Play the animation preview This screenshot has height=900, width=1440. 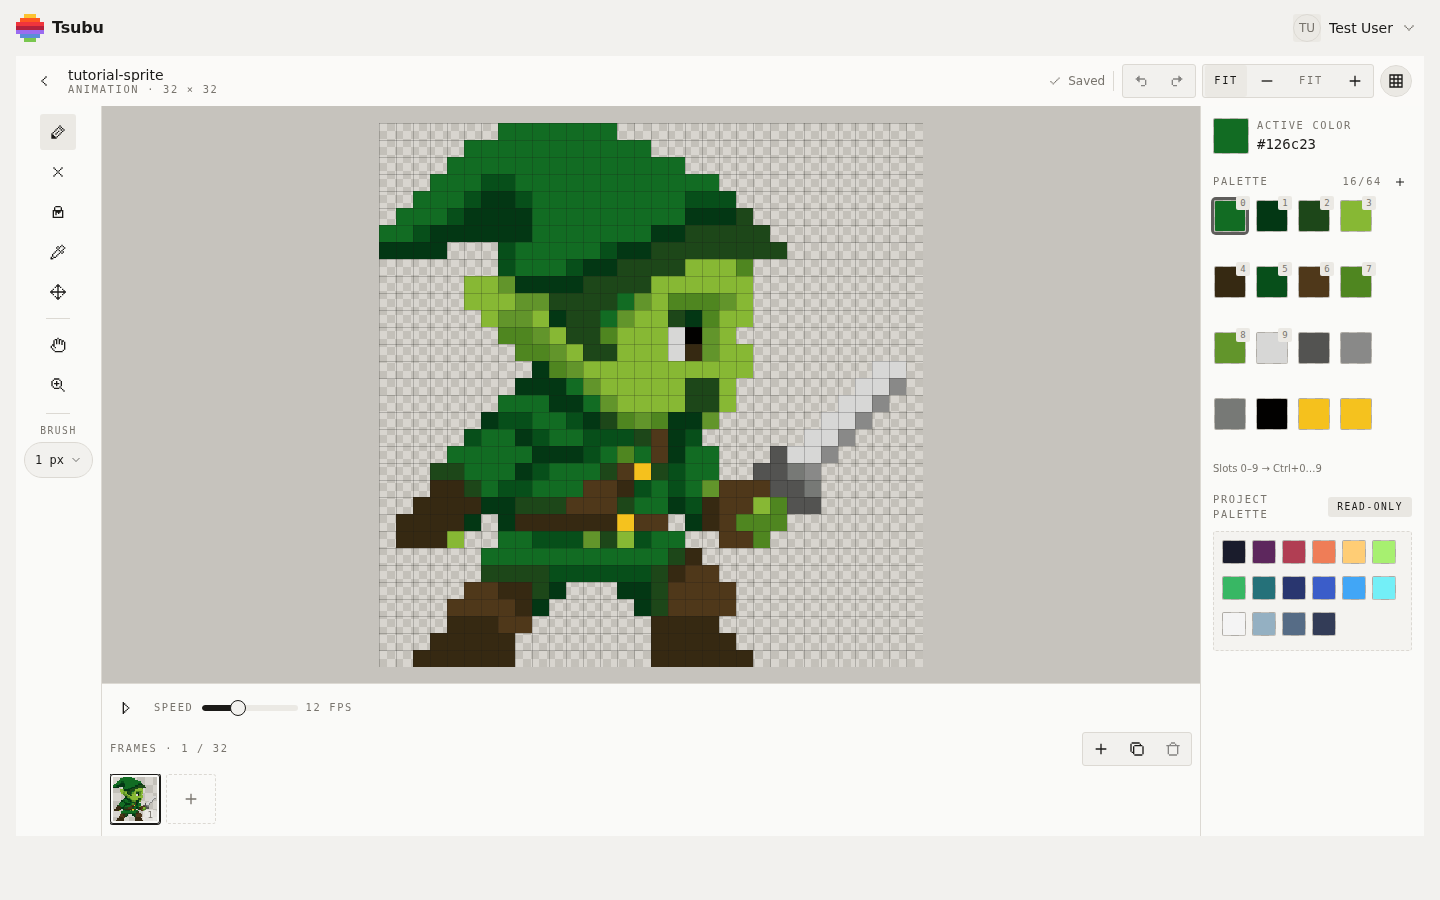[x=126, y=708]
